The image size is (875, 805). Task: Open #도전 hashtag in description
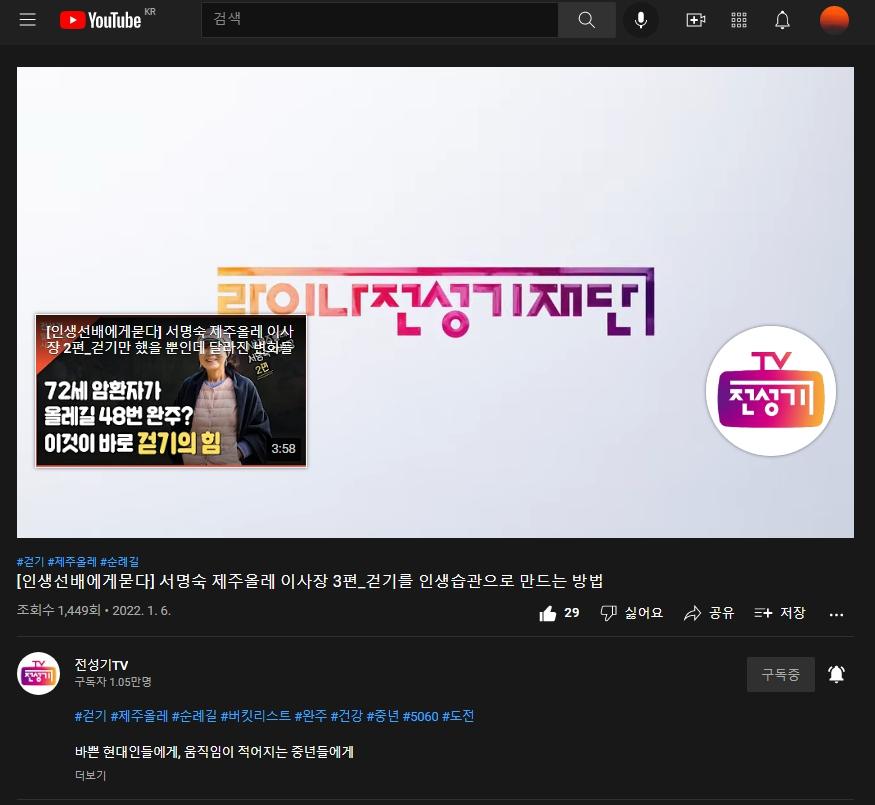pyautogui.click(x=458, y=716)
